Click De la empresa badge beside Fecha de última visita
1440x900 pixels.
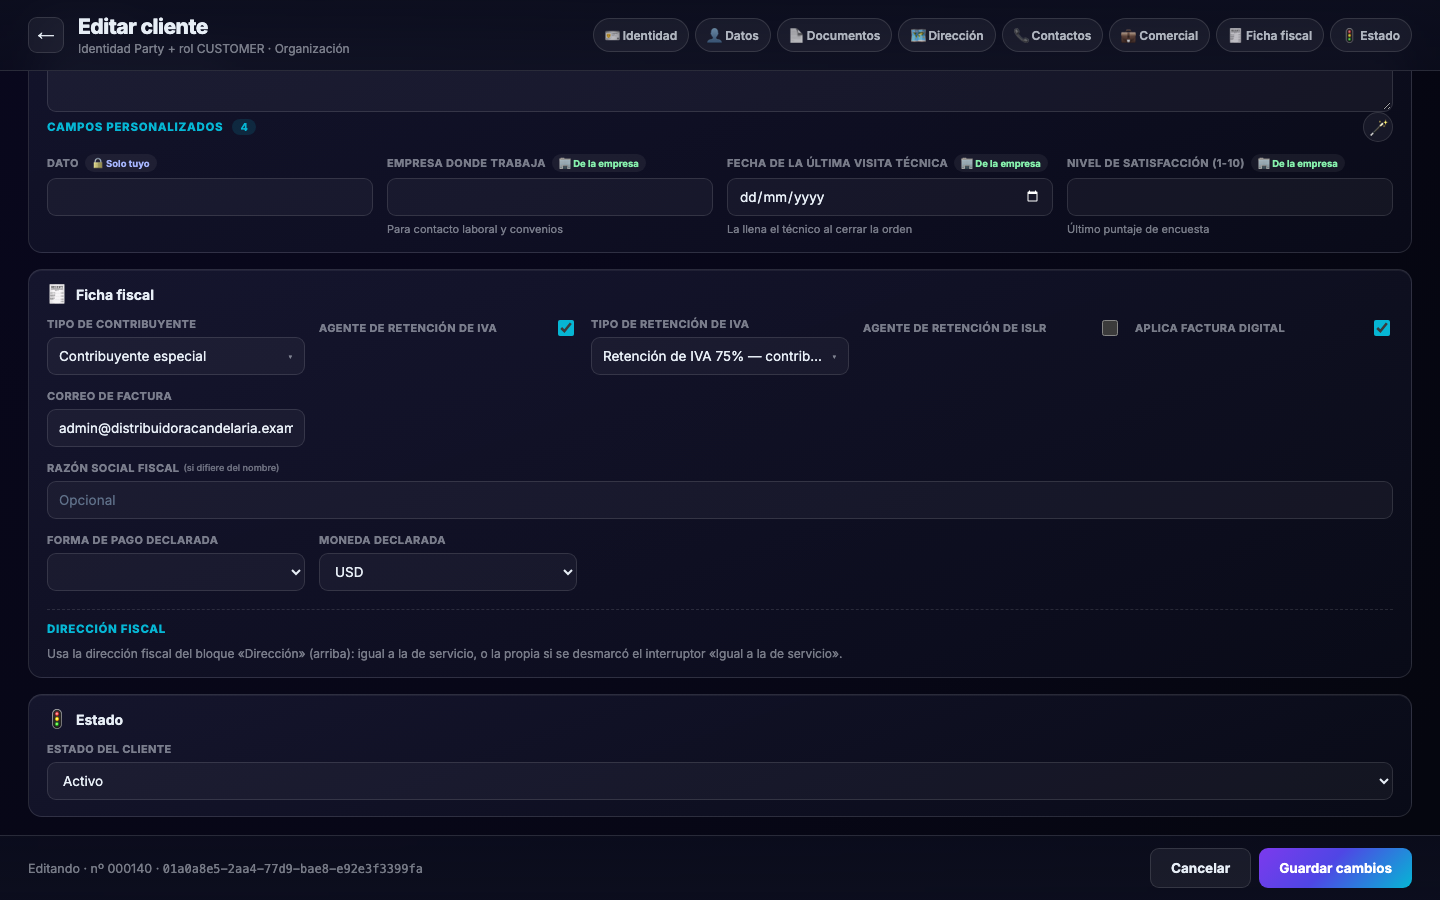(x=1001, y=163)
